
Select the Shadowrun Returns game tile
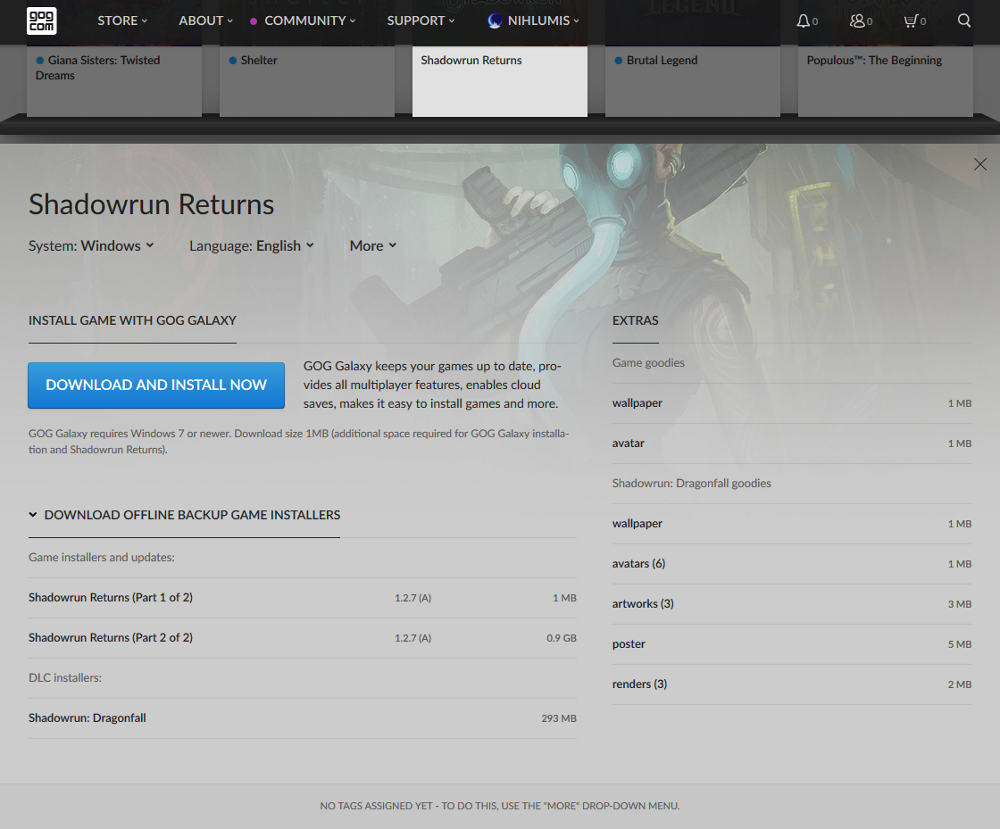pyautogui.click(x=500, y=81)
